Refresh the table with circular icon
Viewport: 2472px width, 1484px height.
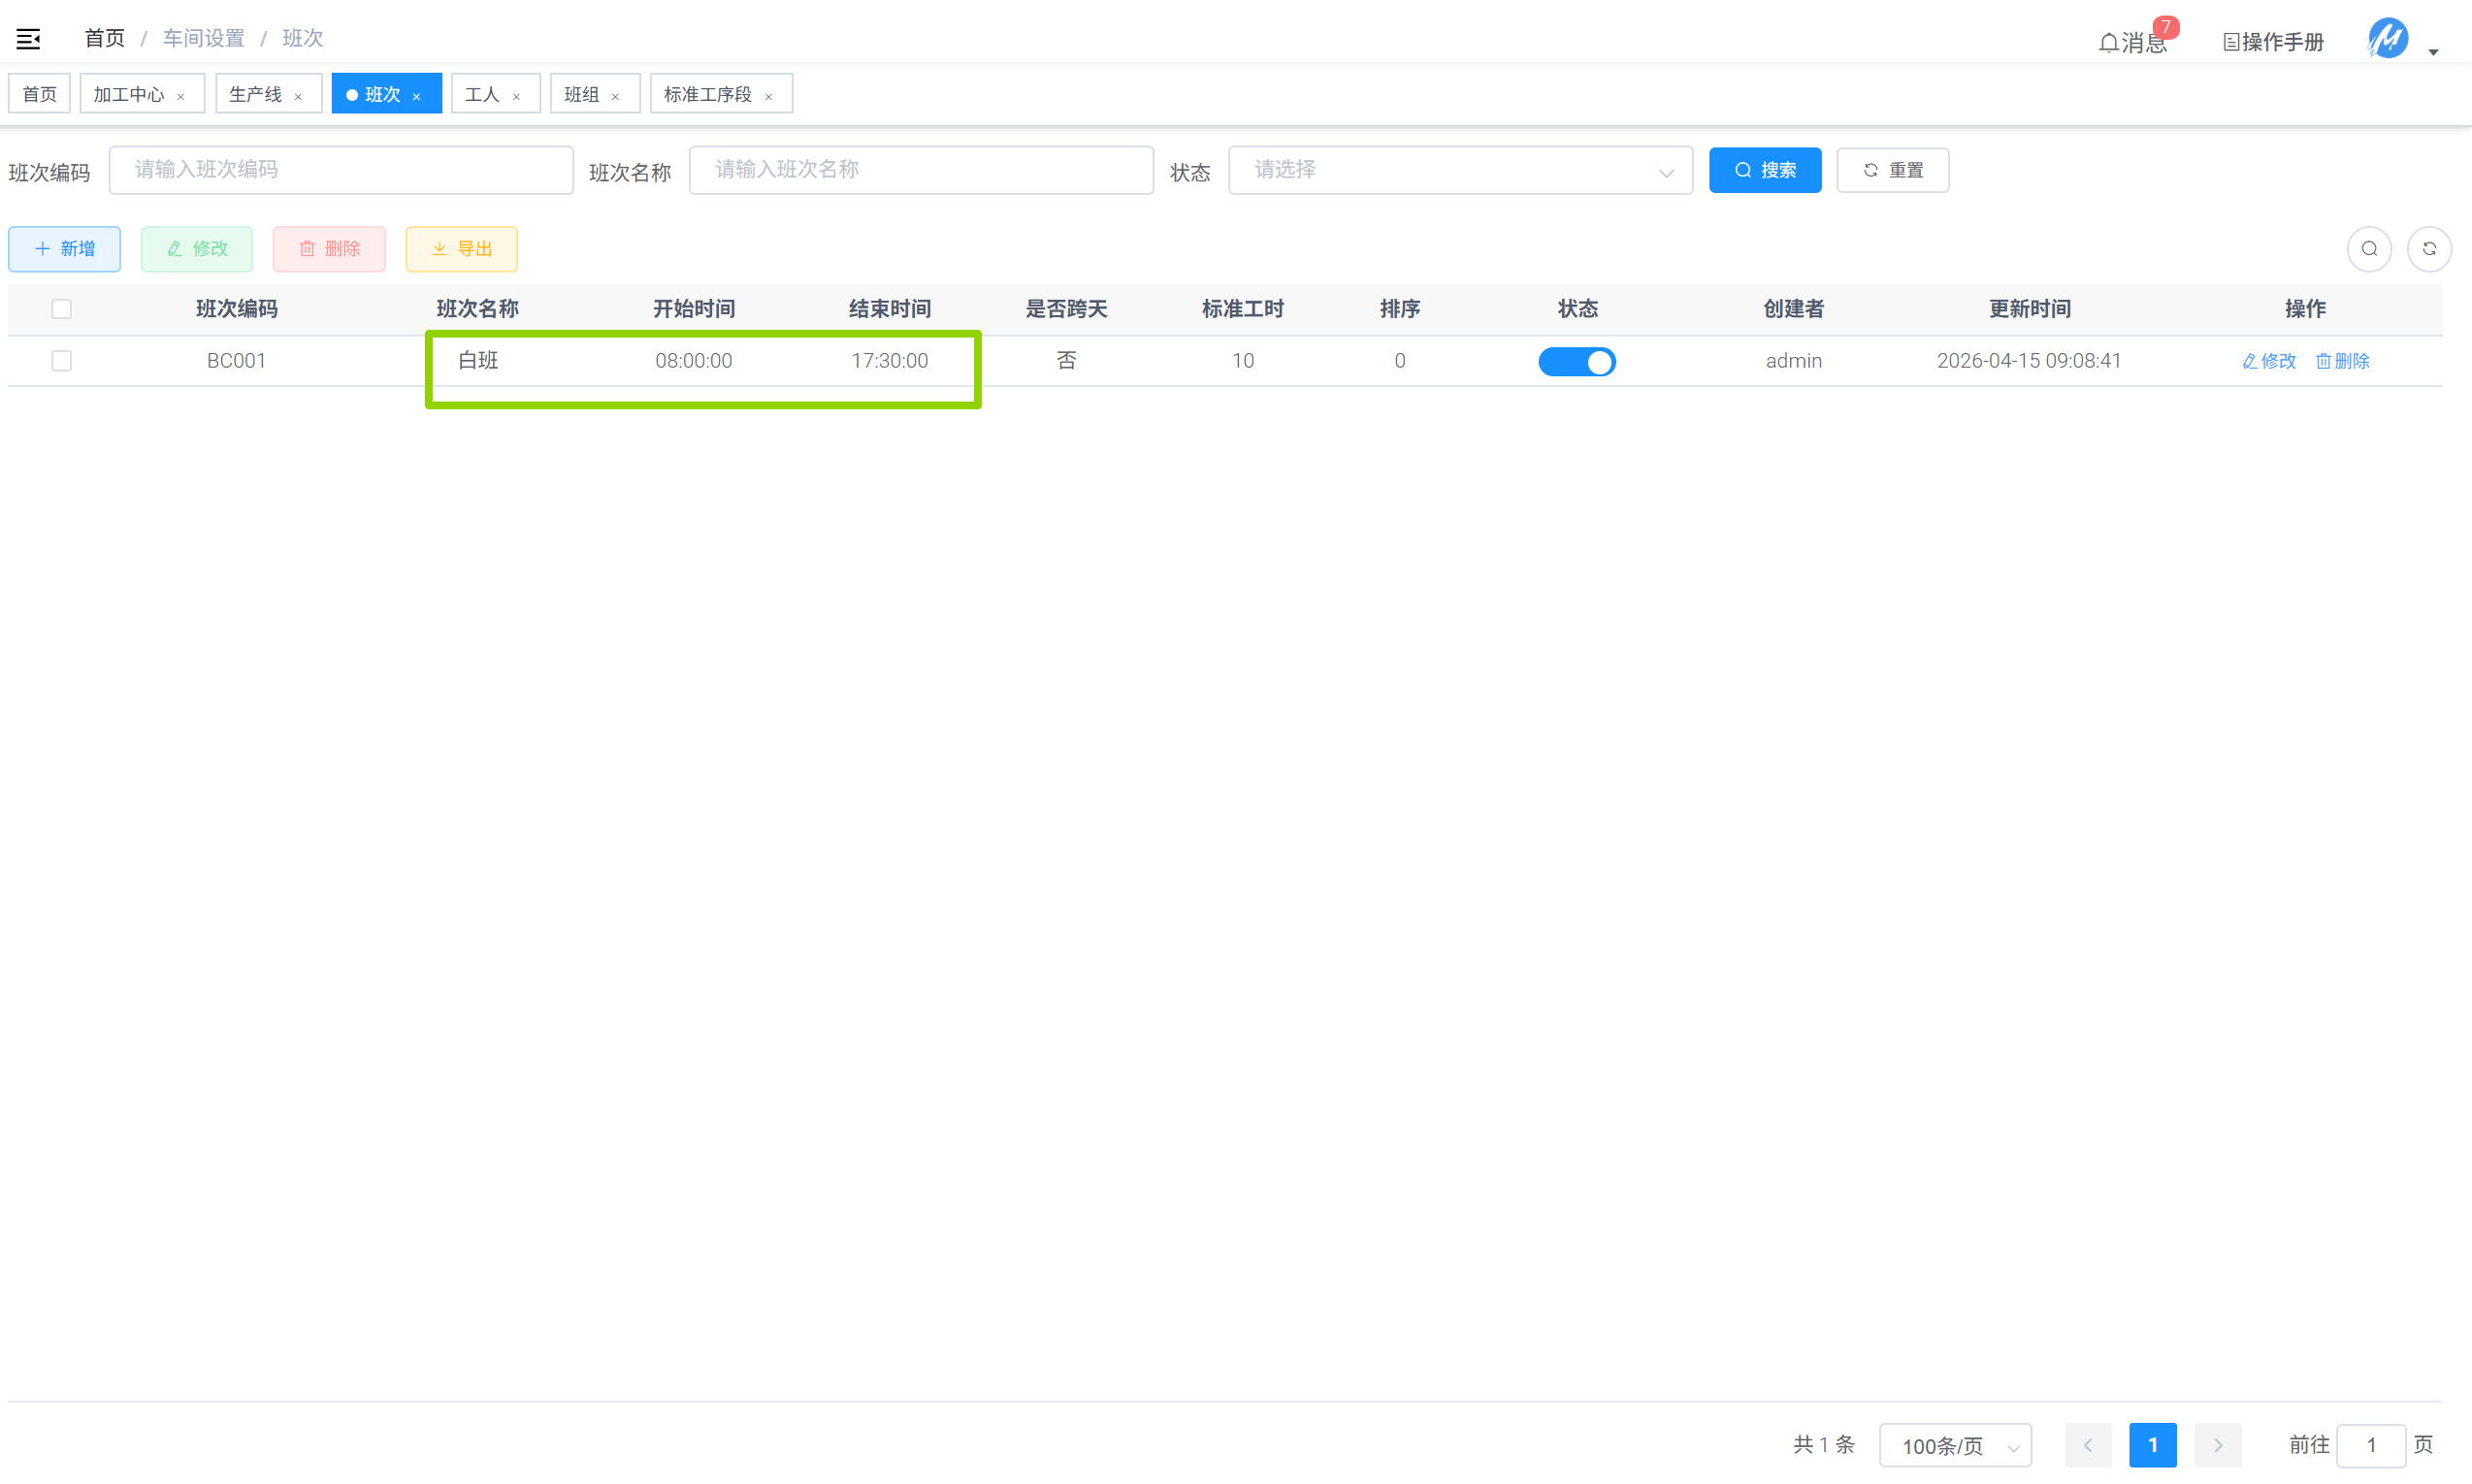(x=2429, y=249)
